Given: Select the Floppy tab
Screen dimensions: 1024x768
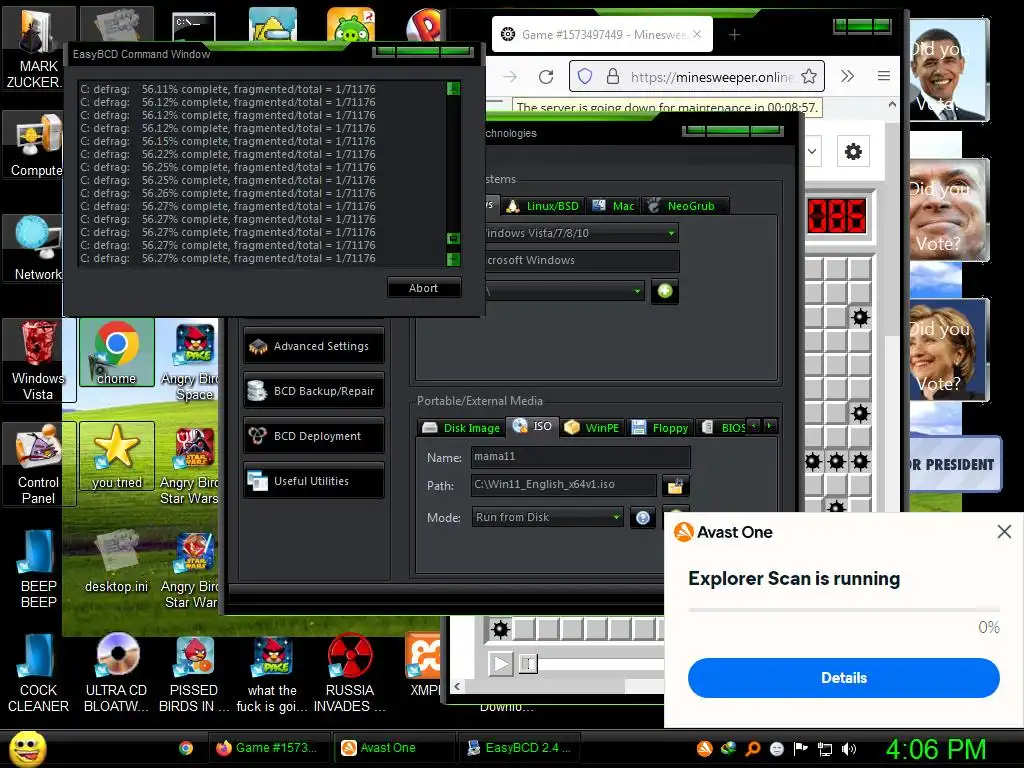Looking at the screenshot, I should tap(660, 428).
